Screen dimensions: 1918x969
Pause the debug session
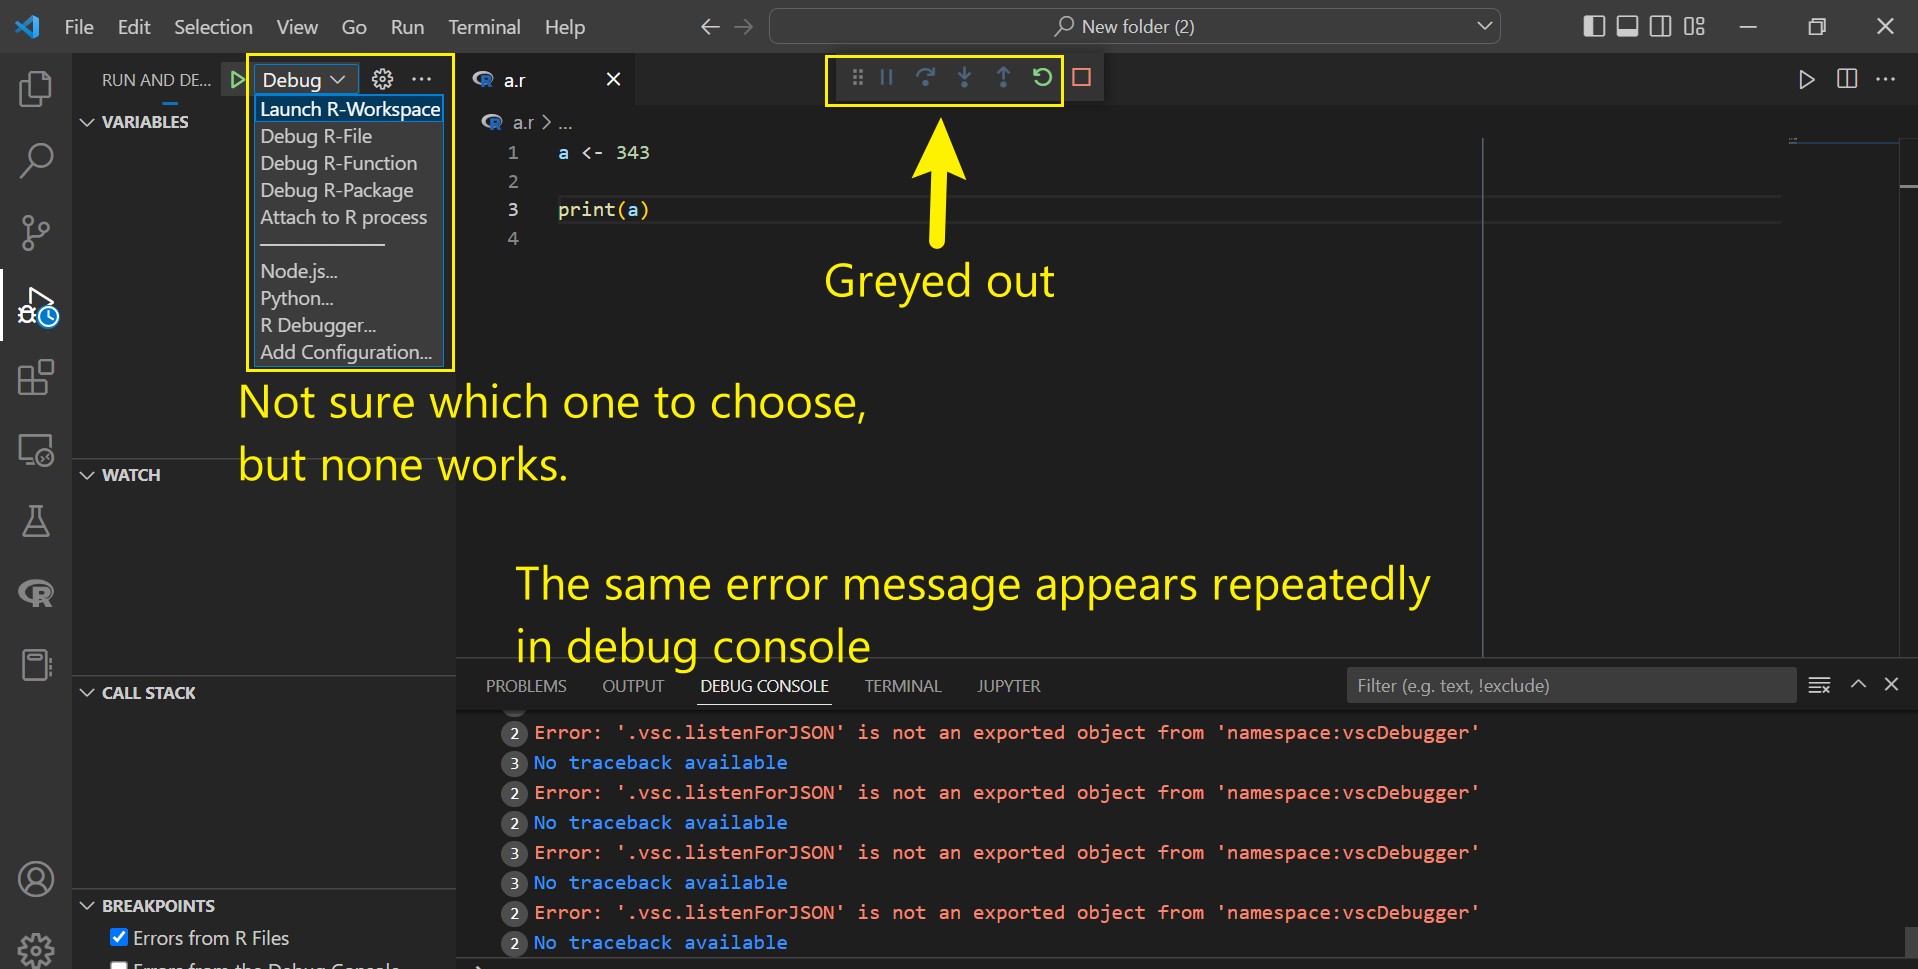coord(886,77)
